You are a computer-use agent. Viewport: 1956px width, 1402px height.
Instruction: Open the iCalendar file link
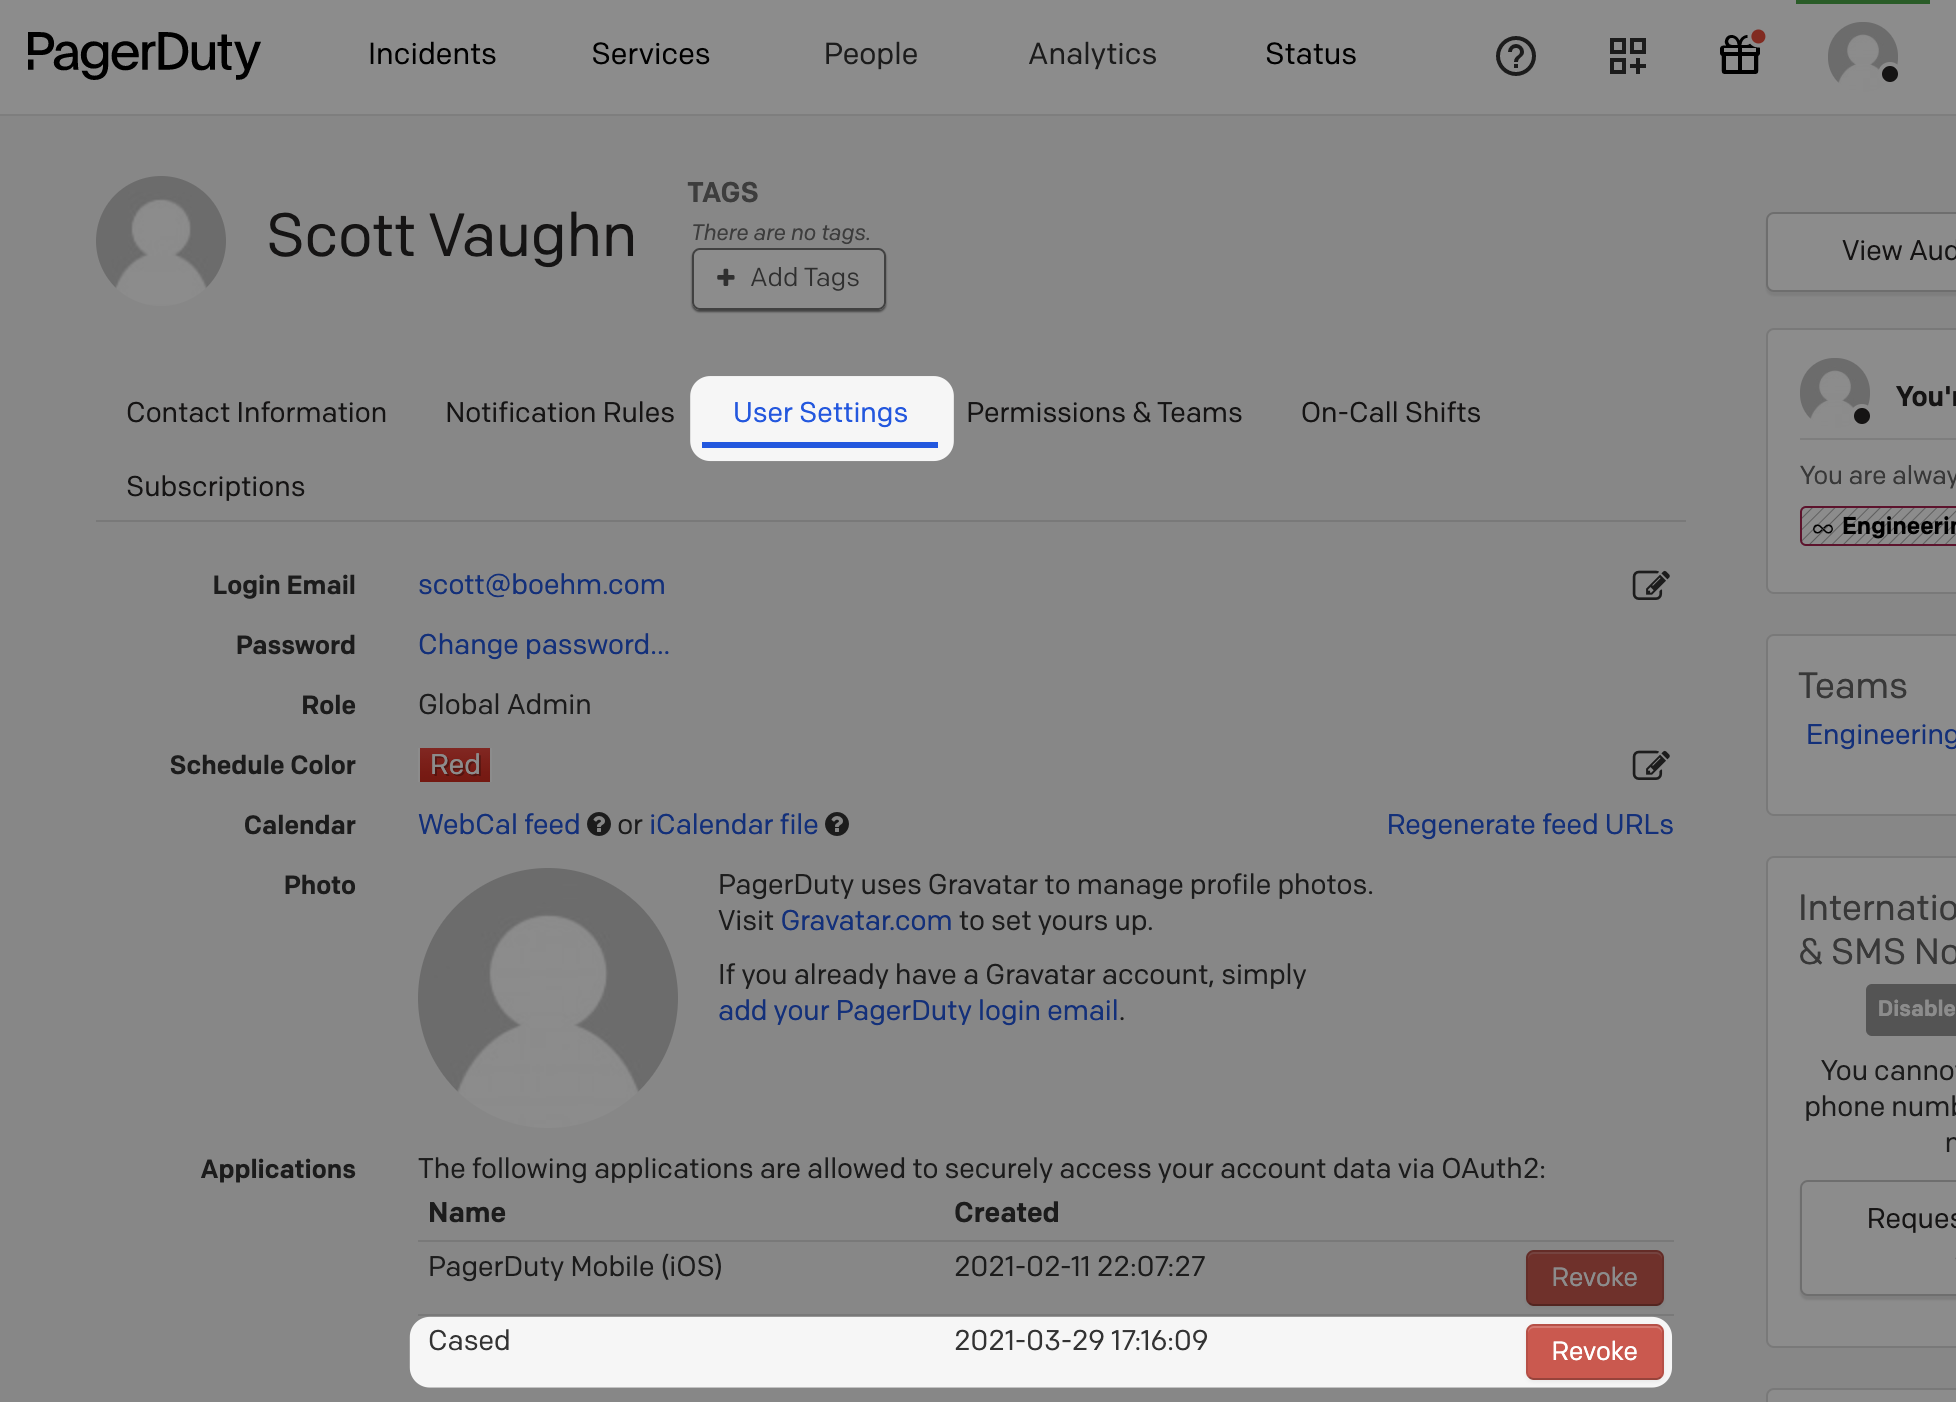point(733,824)
